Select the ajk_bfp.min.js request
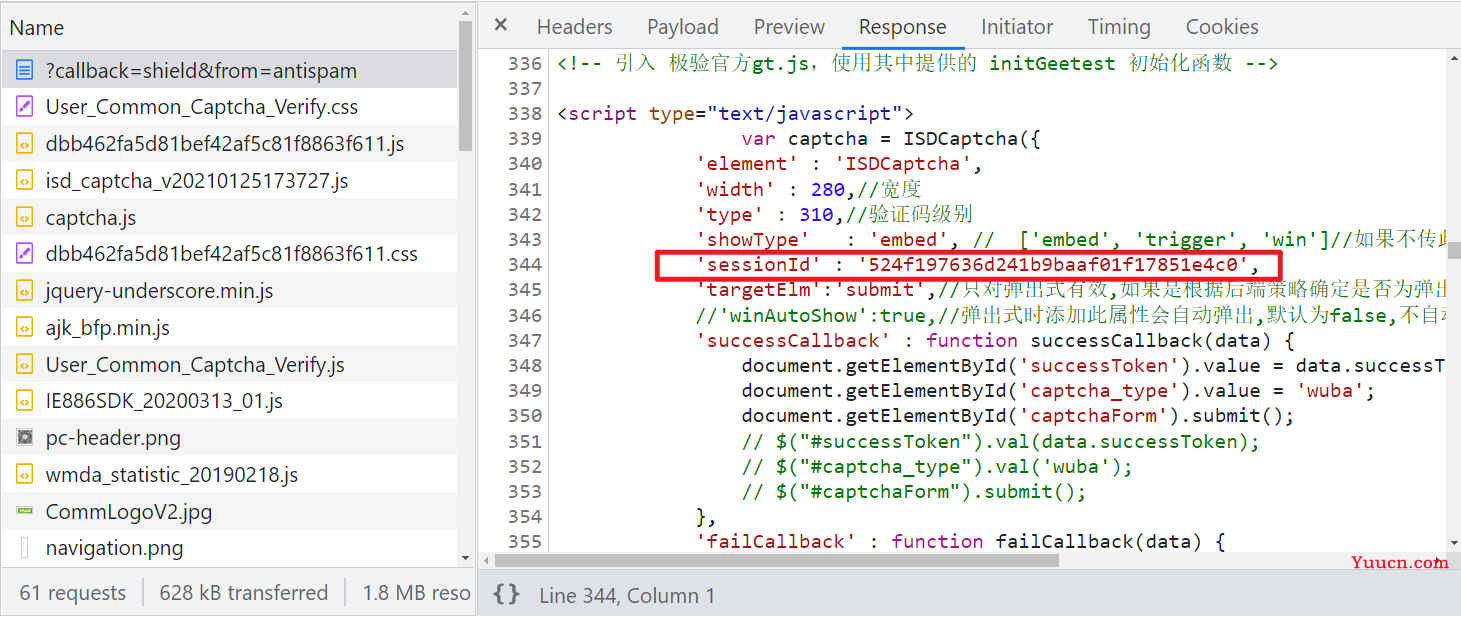Image resolution: width=1461 pixels, height=617 pixels. [229, 328]
